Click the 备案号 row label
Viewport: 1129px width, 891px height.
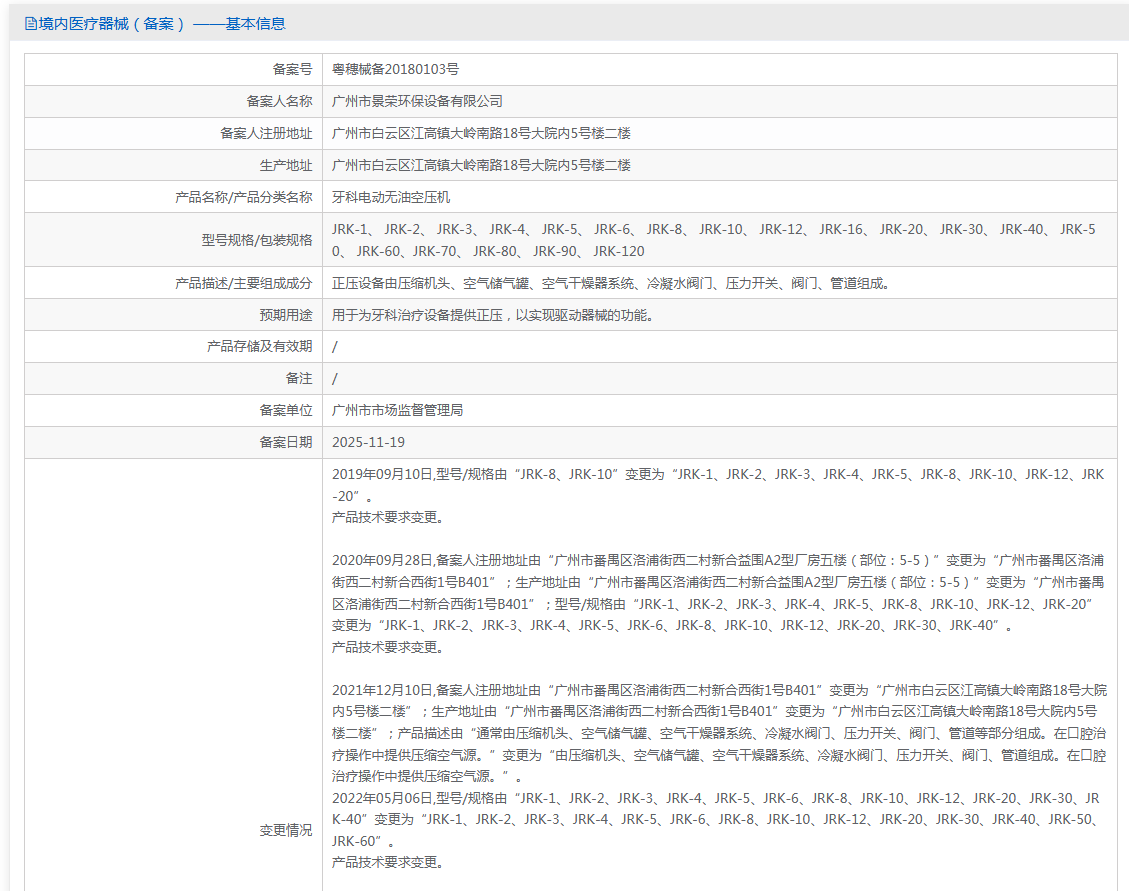click(292, 69)
